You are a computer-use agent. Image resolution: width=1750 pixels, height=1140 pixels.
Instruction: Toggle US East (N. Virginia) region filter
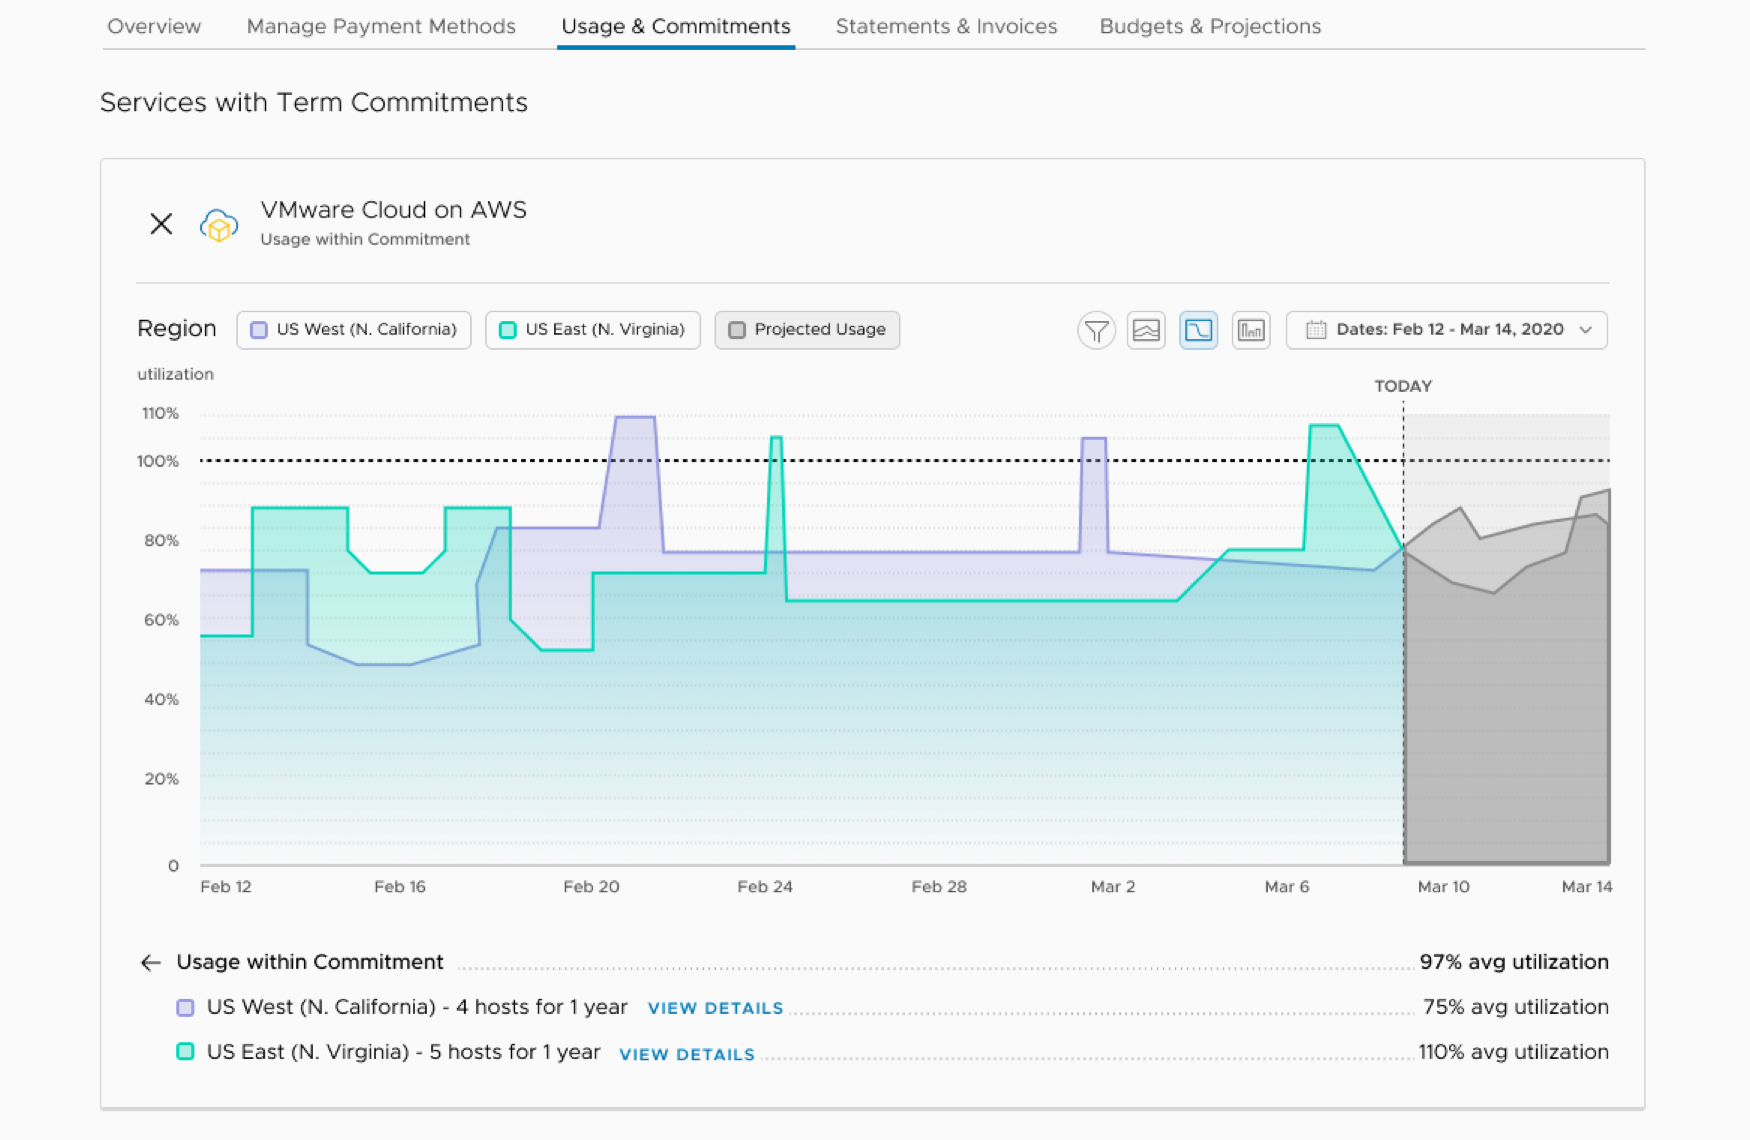[593, 330]
